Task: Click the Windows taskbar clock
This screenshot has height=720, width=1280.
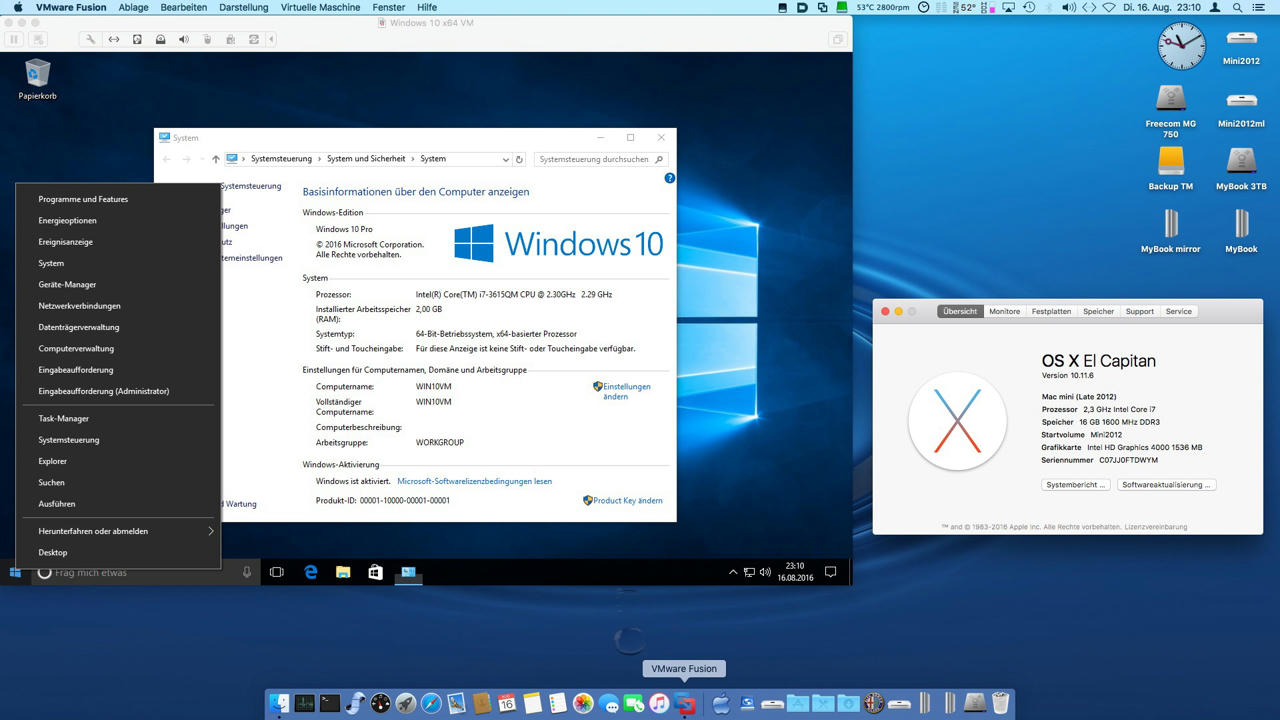Action: (796, 572)
